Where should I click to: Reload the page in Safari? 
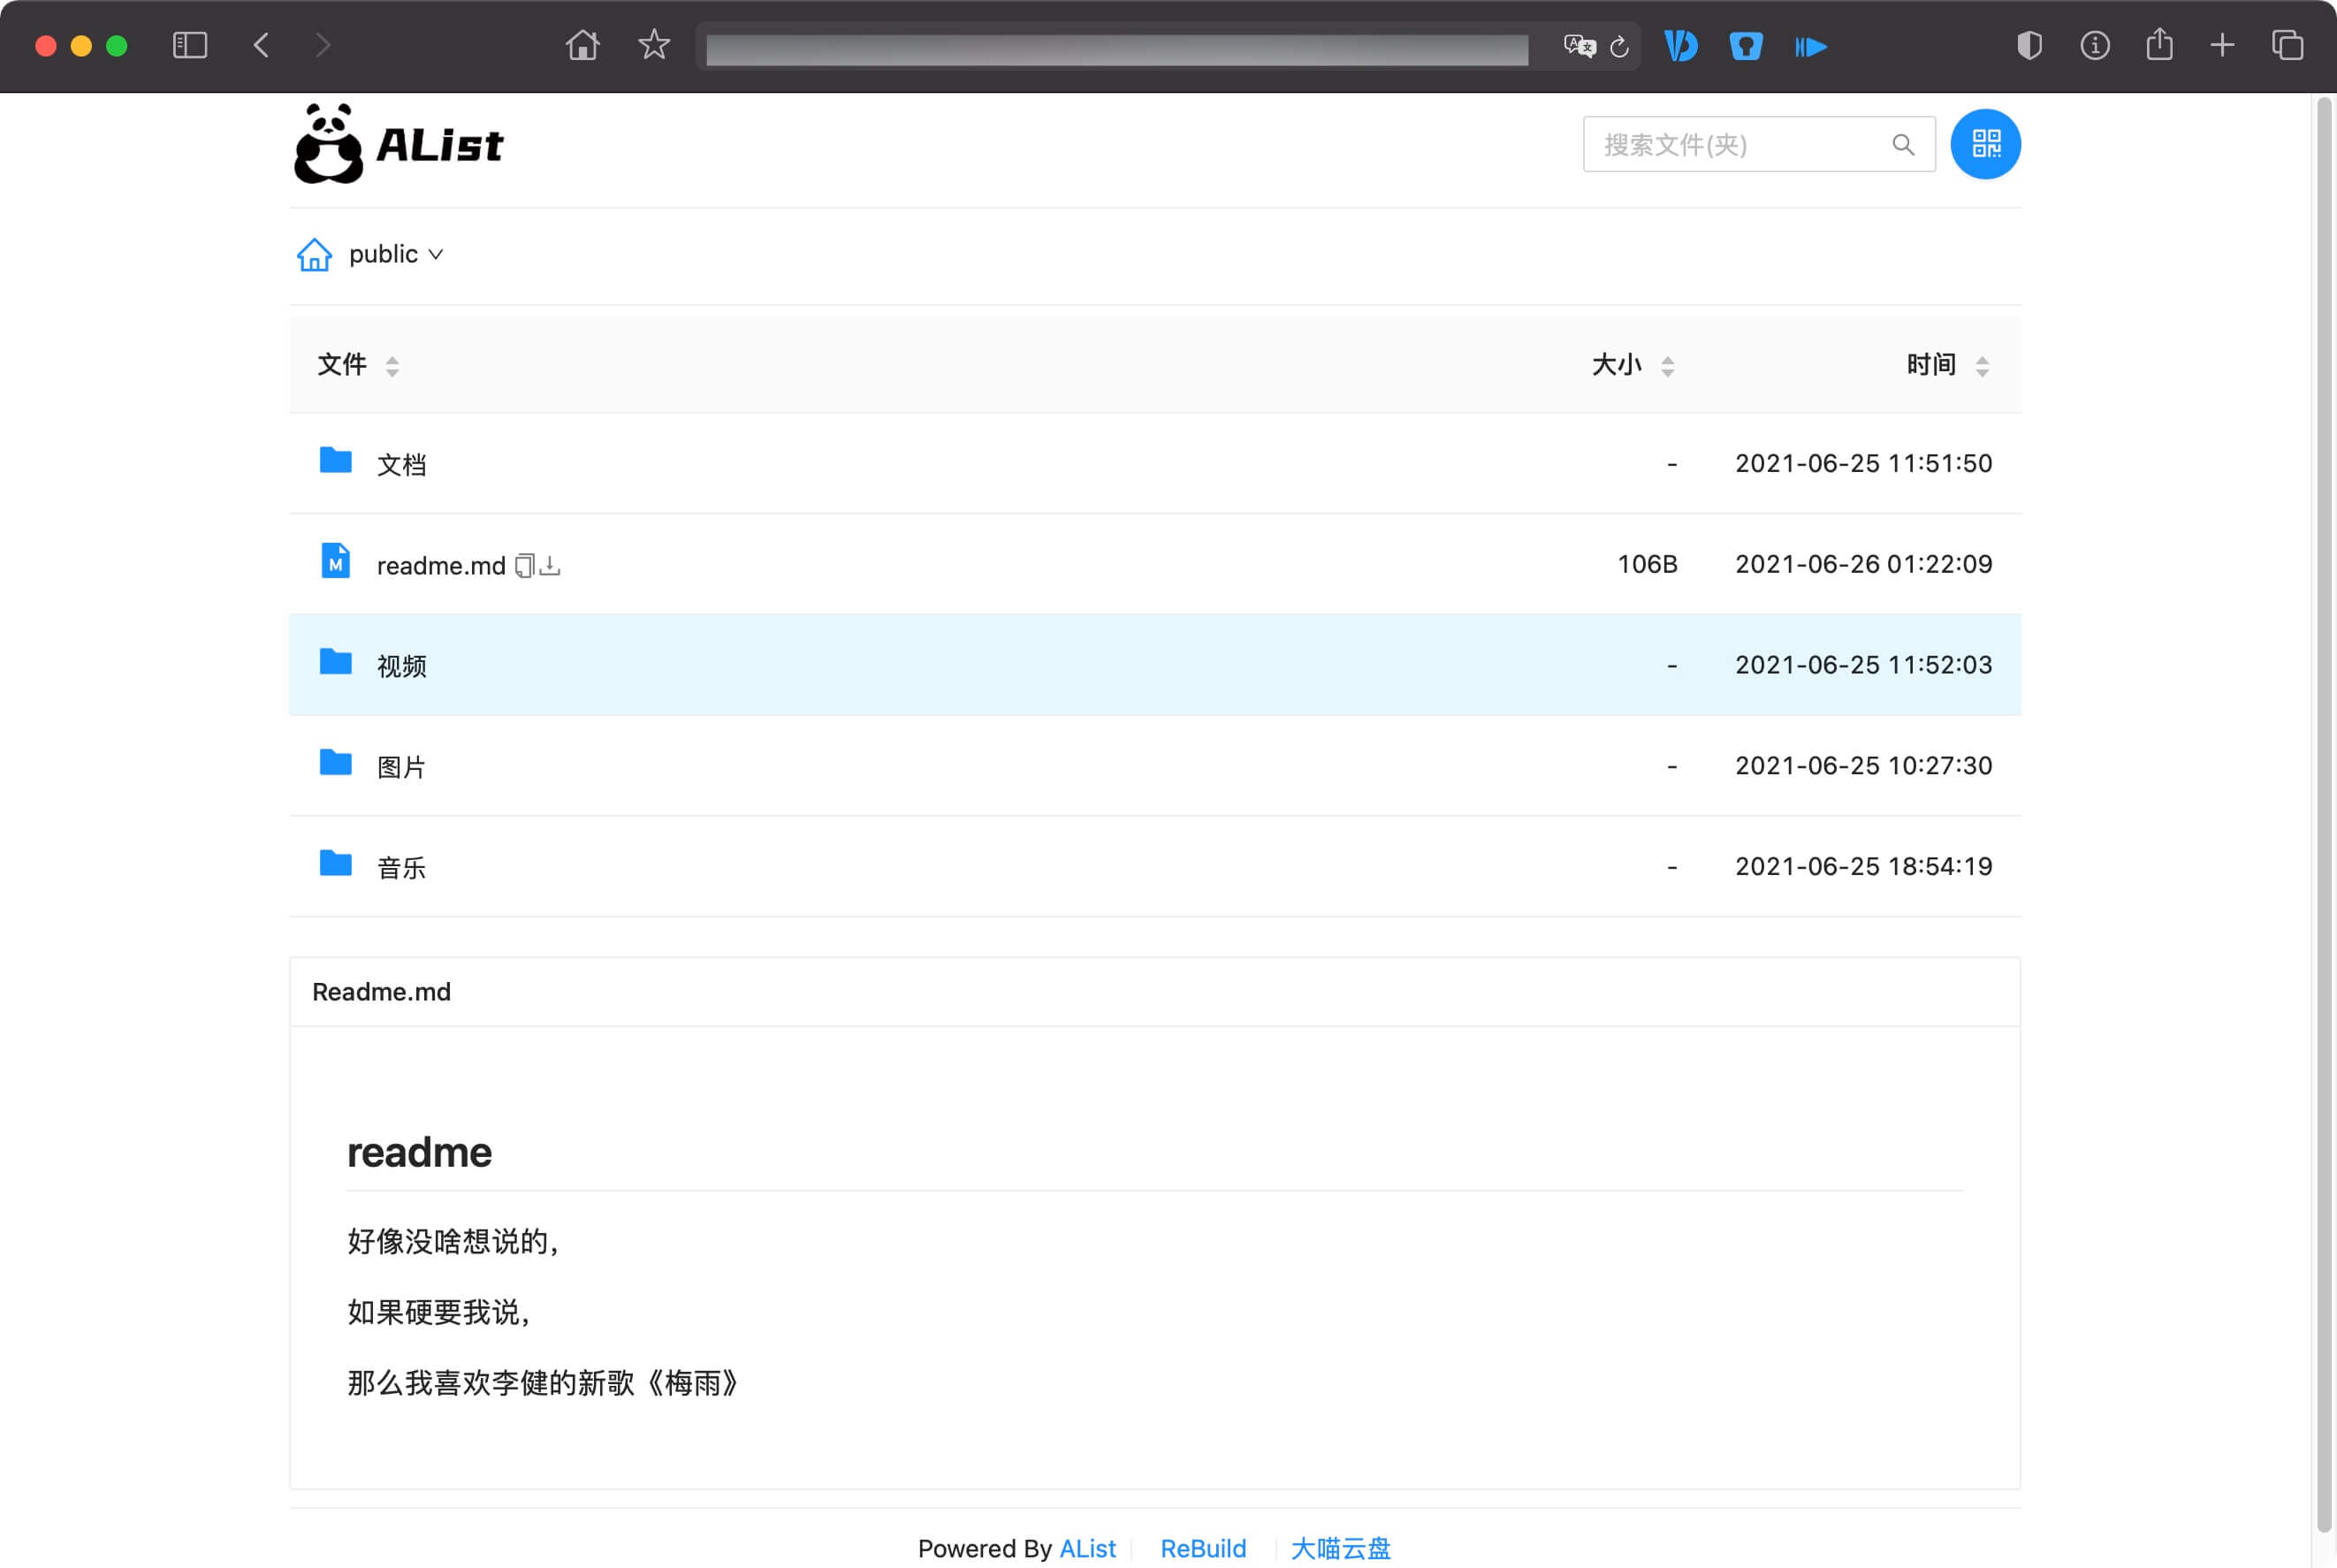(x=1620, y=45)
